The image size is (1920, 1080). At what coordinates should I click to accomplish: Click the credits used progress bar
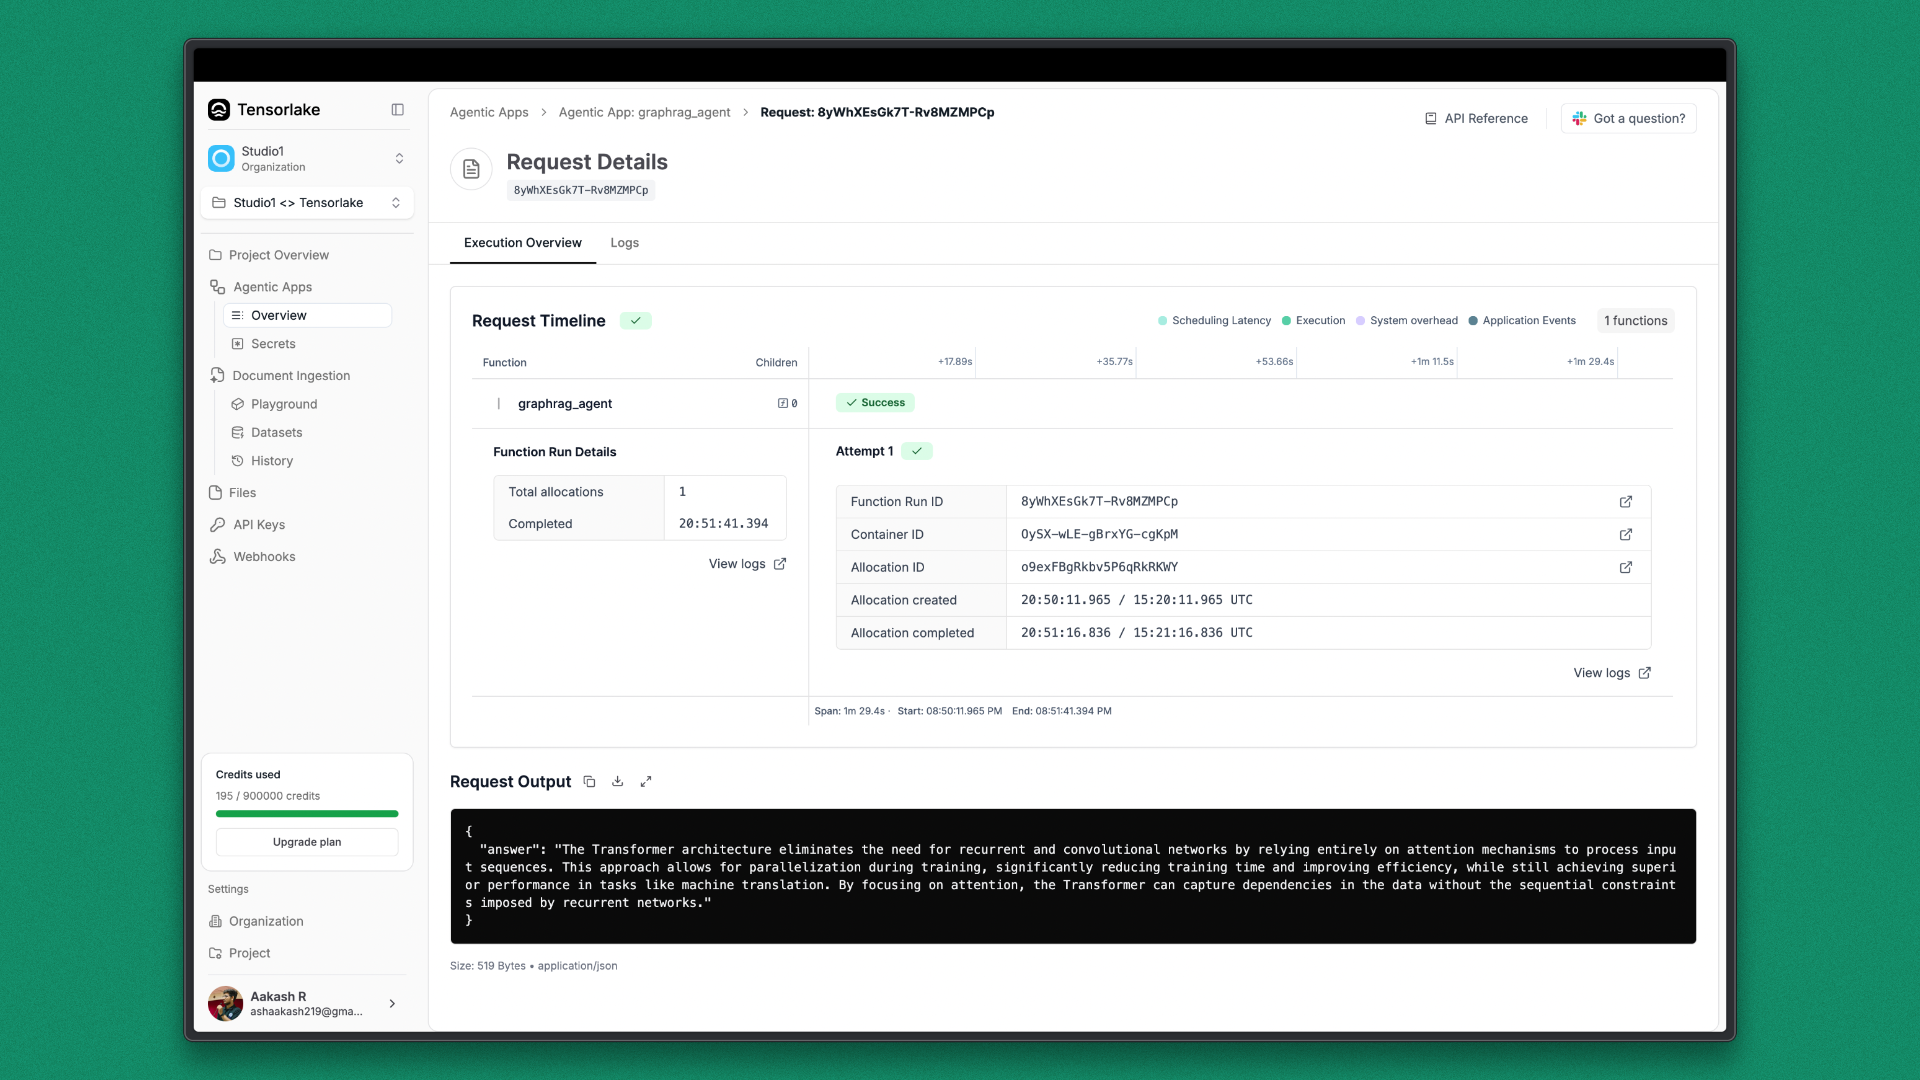(307, 814)
